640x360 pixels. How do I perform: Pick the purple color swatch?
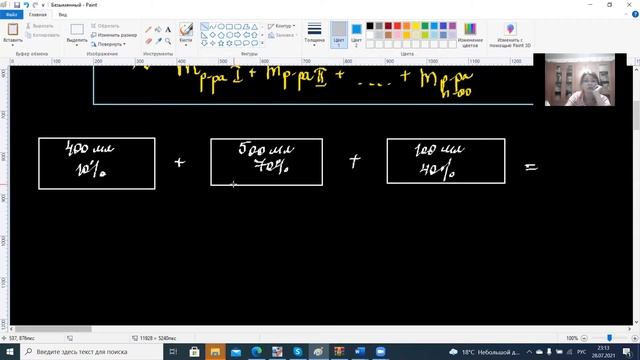click(x=452, y=26)
